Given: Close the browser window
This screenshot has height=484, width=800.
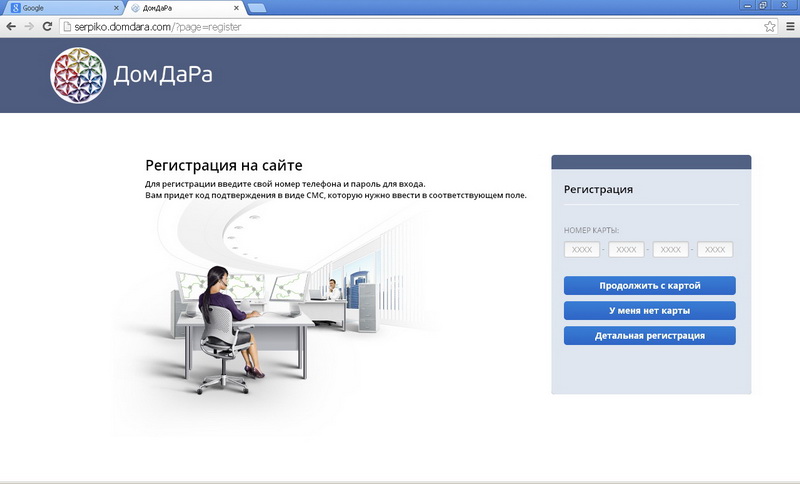Looking at the screenshot, I should [x=785, y=6].
